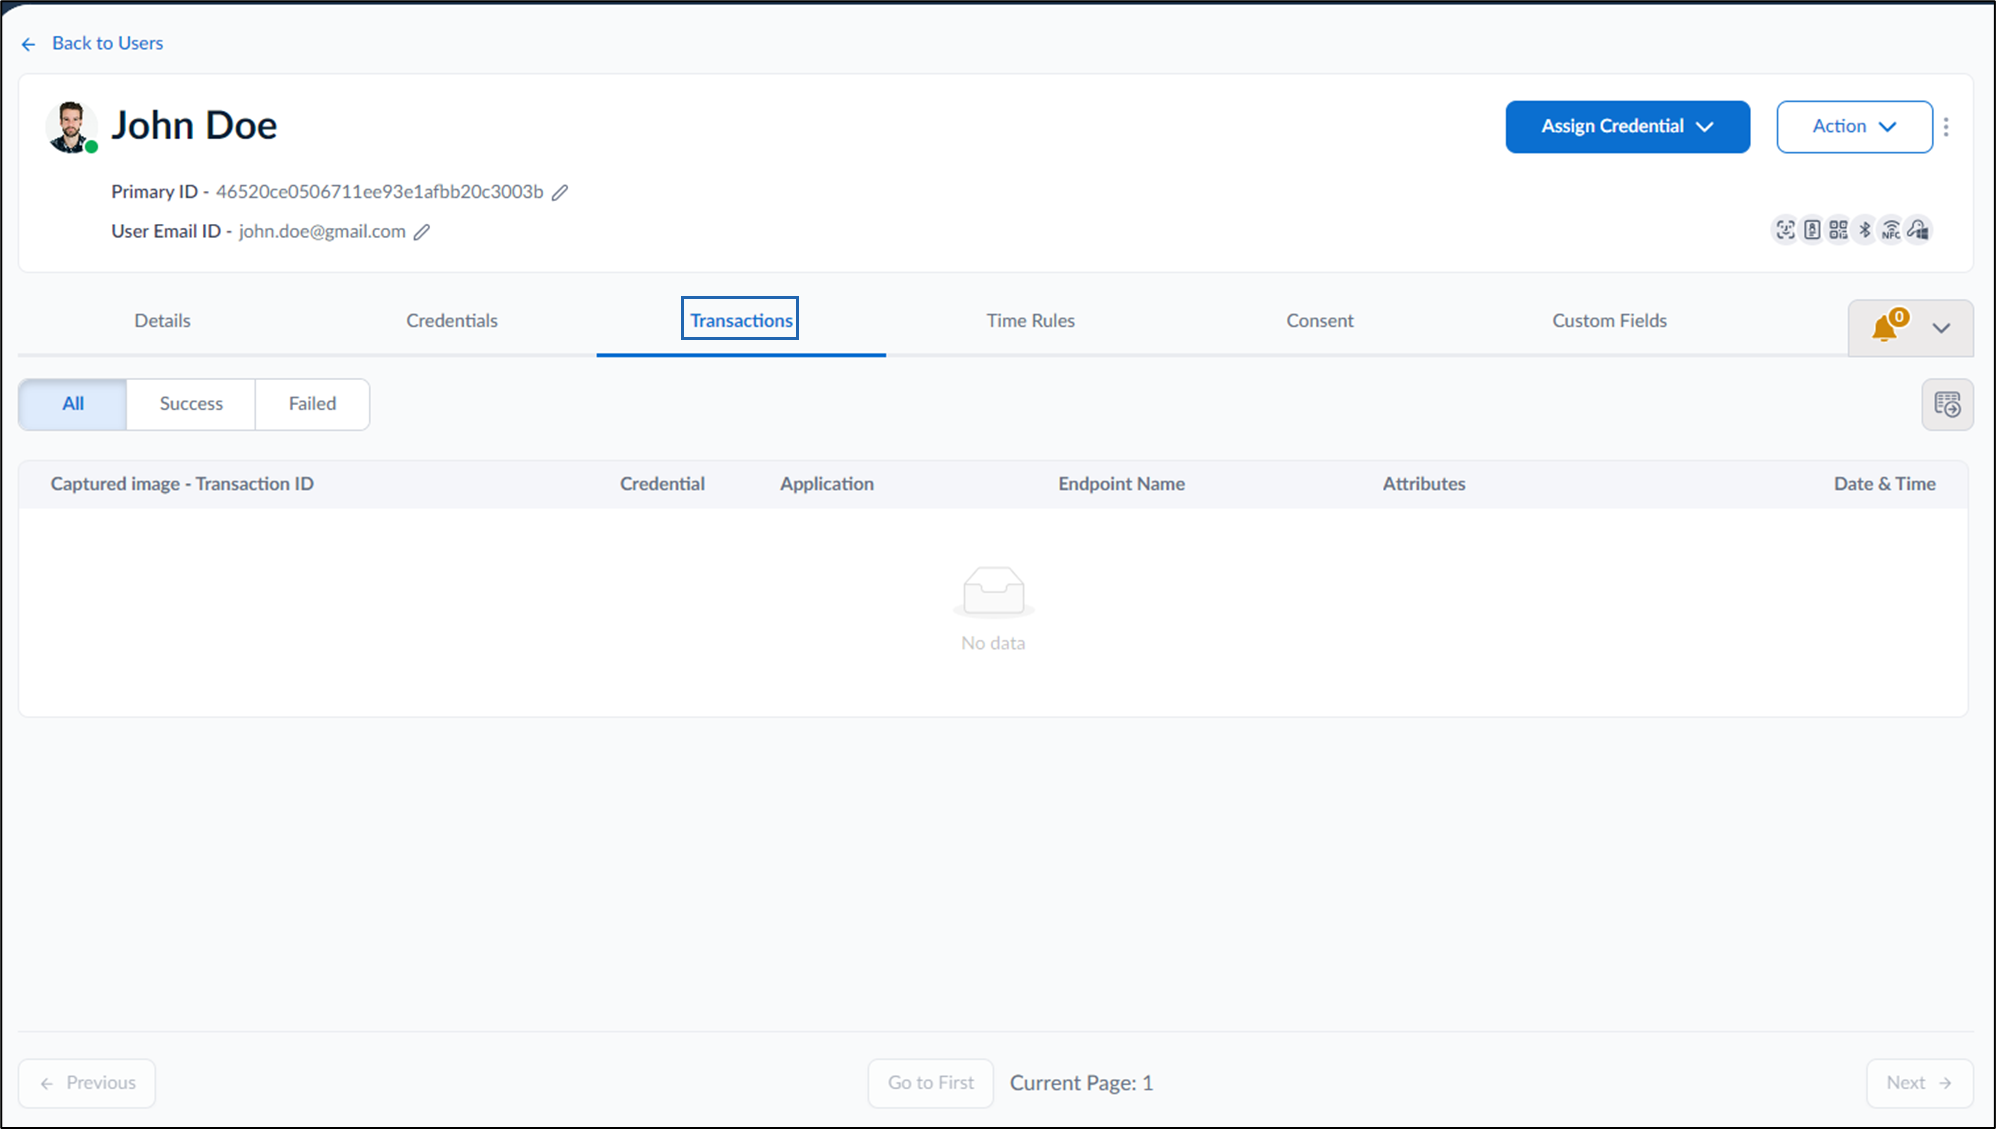Open the Assign Credential dropdown
Screen dimensions: 1996x1129
[x=1627, y=126]
